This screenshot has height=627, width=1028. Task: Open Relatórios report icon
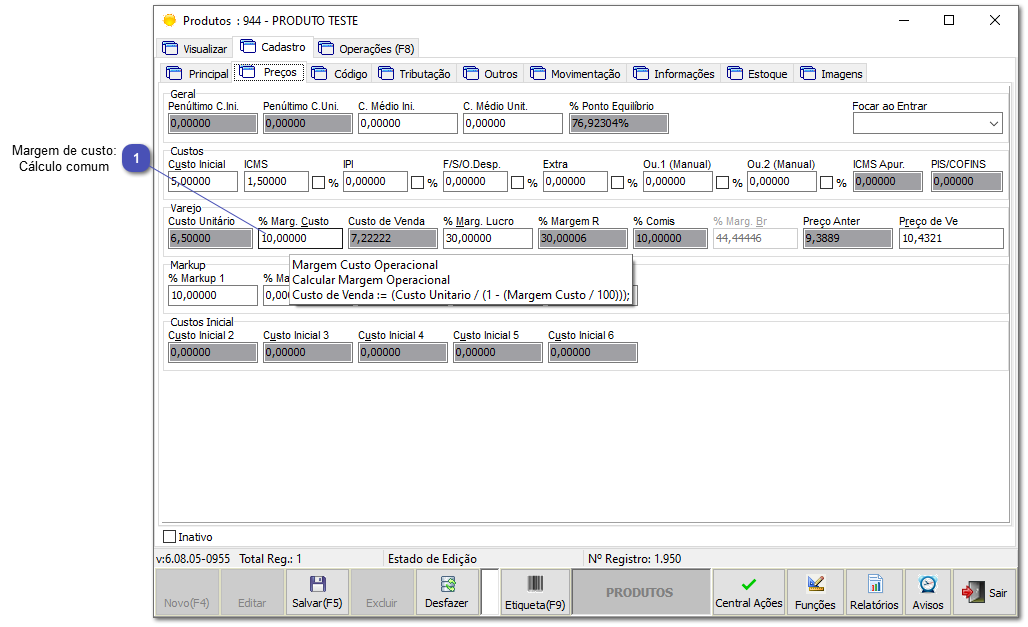(874, 584)
